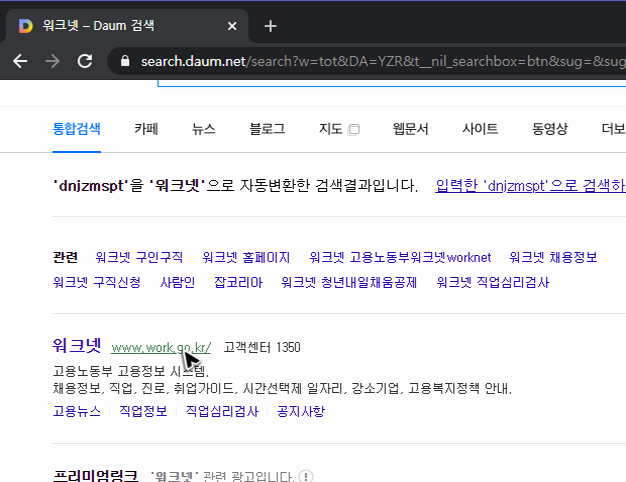Click related search 잡코리아
This screenshot has width=626, height=482.
pos(238,282)
